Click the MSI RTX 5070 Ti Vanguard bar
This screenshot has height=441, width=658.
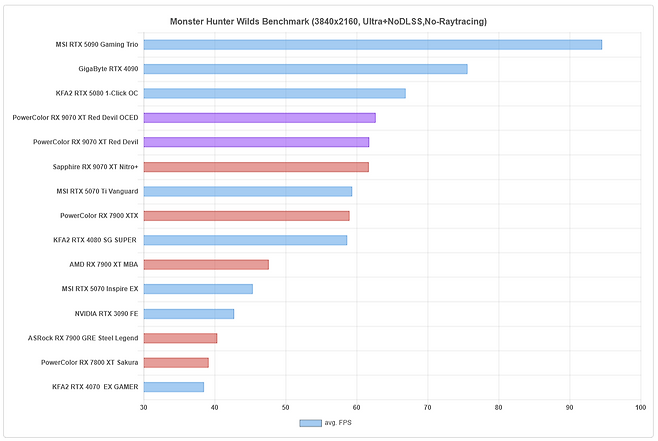(x=247, y=191)
